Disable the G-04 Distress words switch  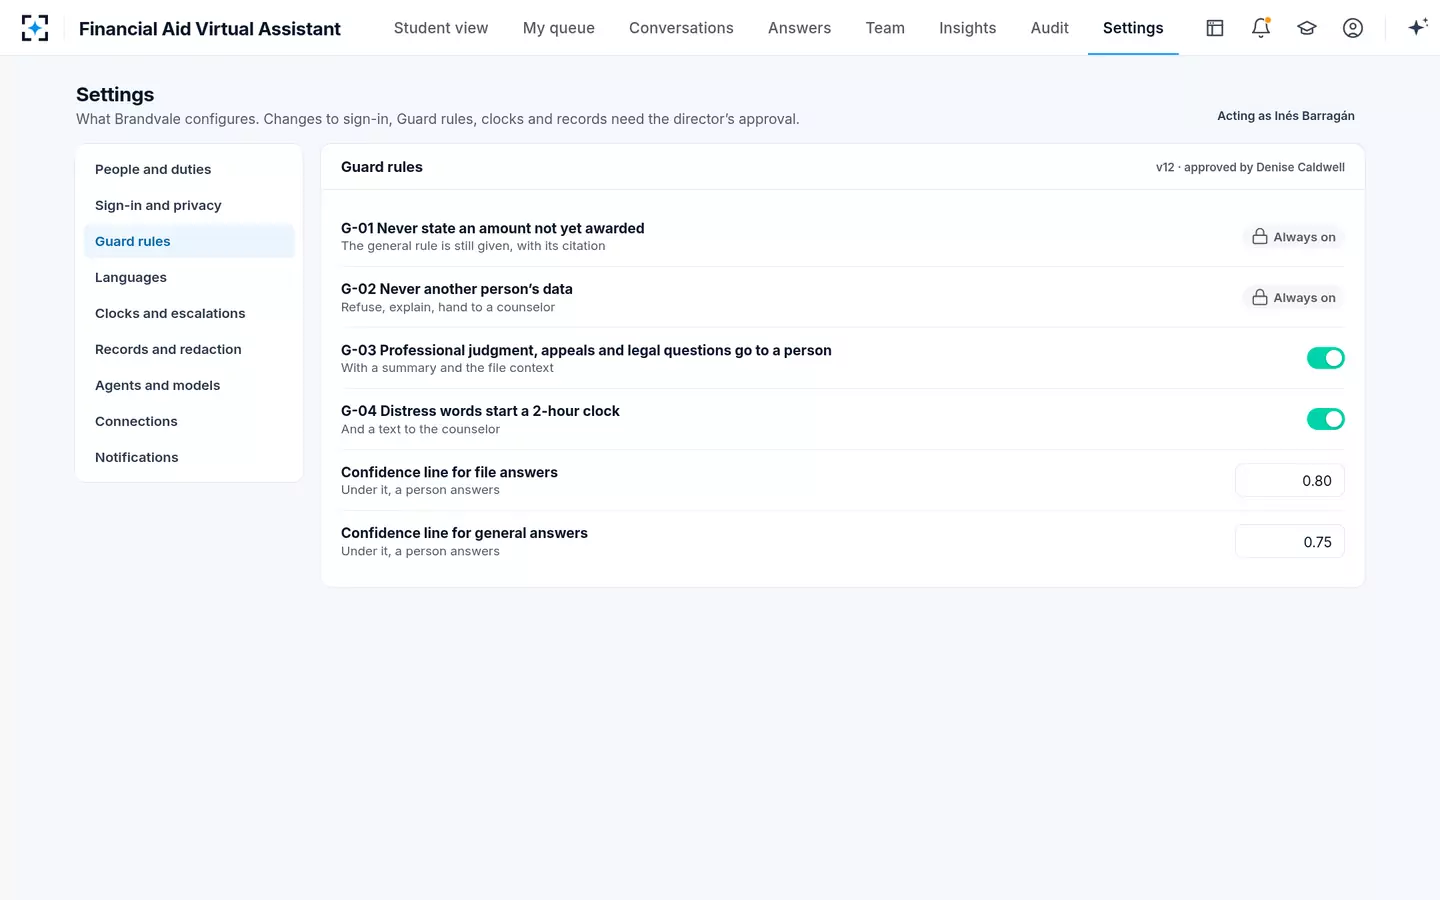[1326, 419]
